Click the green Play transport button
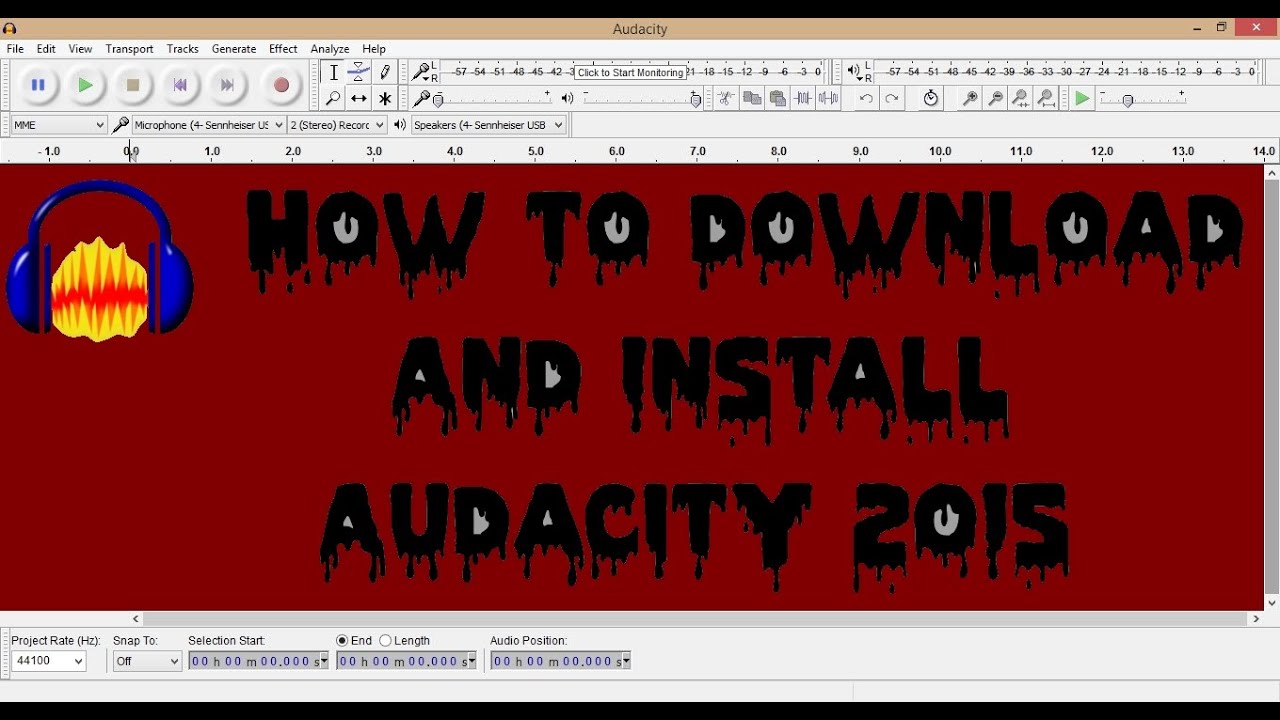1280x720 pixels. pos(86,86)
